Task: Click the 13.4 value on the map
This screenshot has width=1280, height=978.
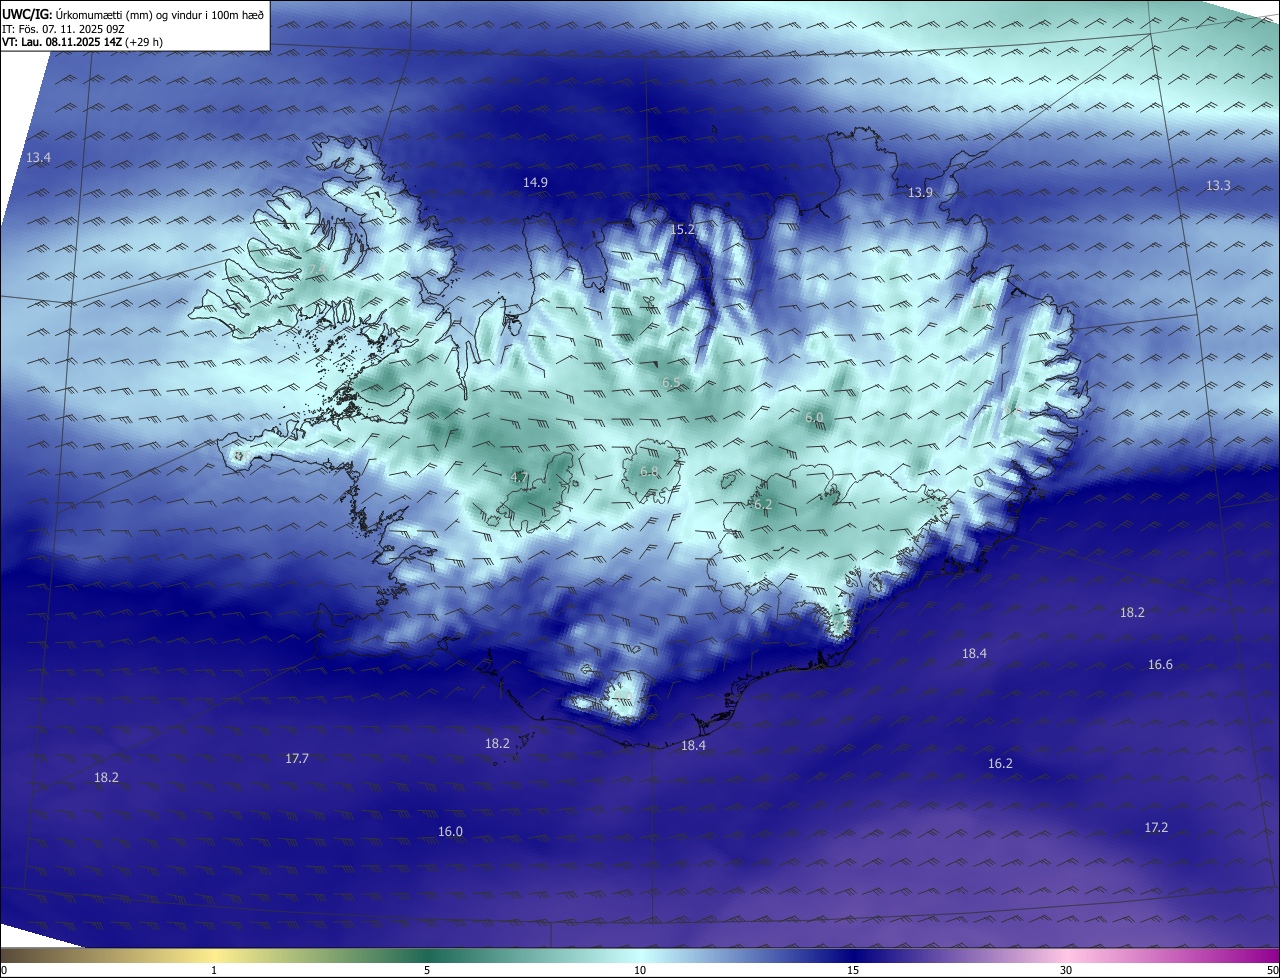Action: (38, 158)
